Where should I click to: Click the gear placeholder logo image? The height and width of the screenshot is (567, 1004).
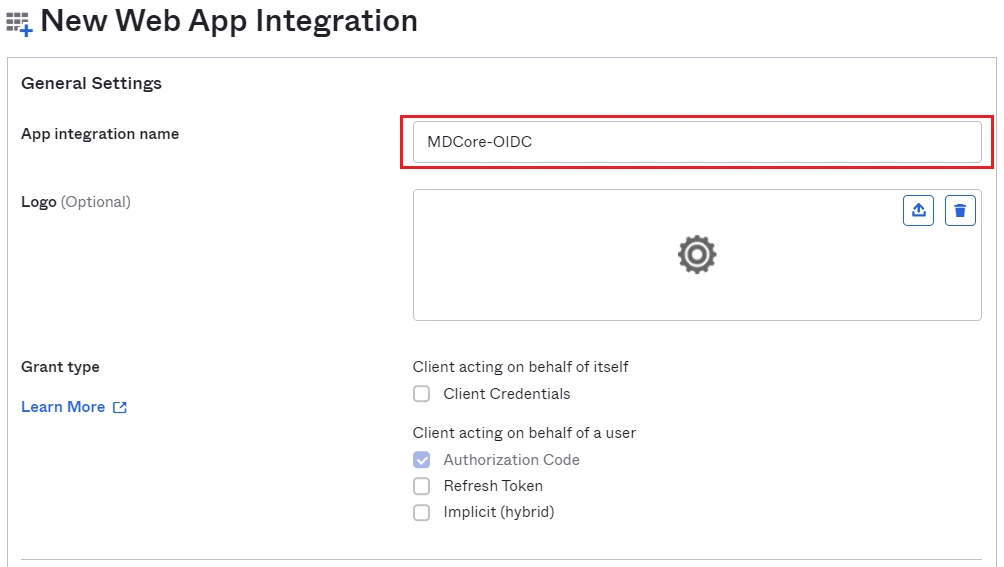697,255
